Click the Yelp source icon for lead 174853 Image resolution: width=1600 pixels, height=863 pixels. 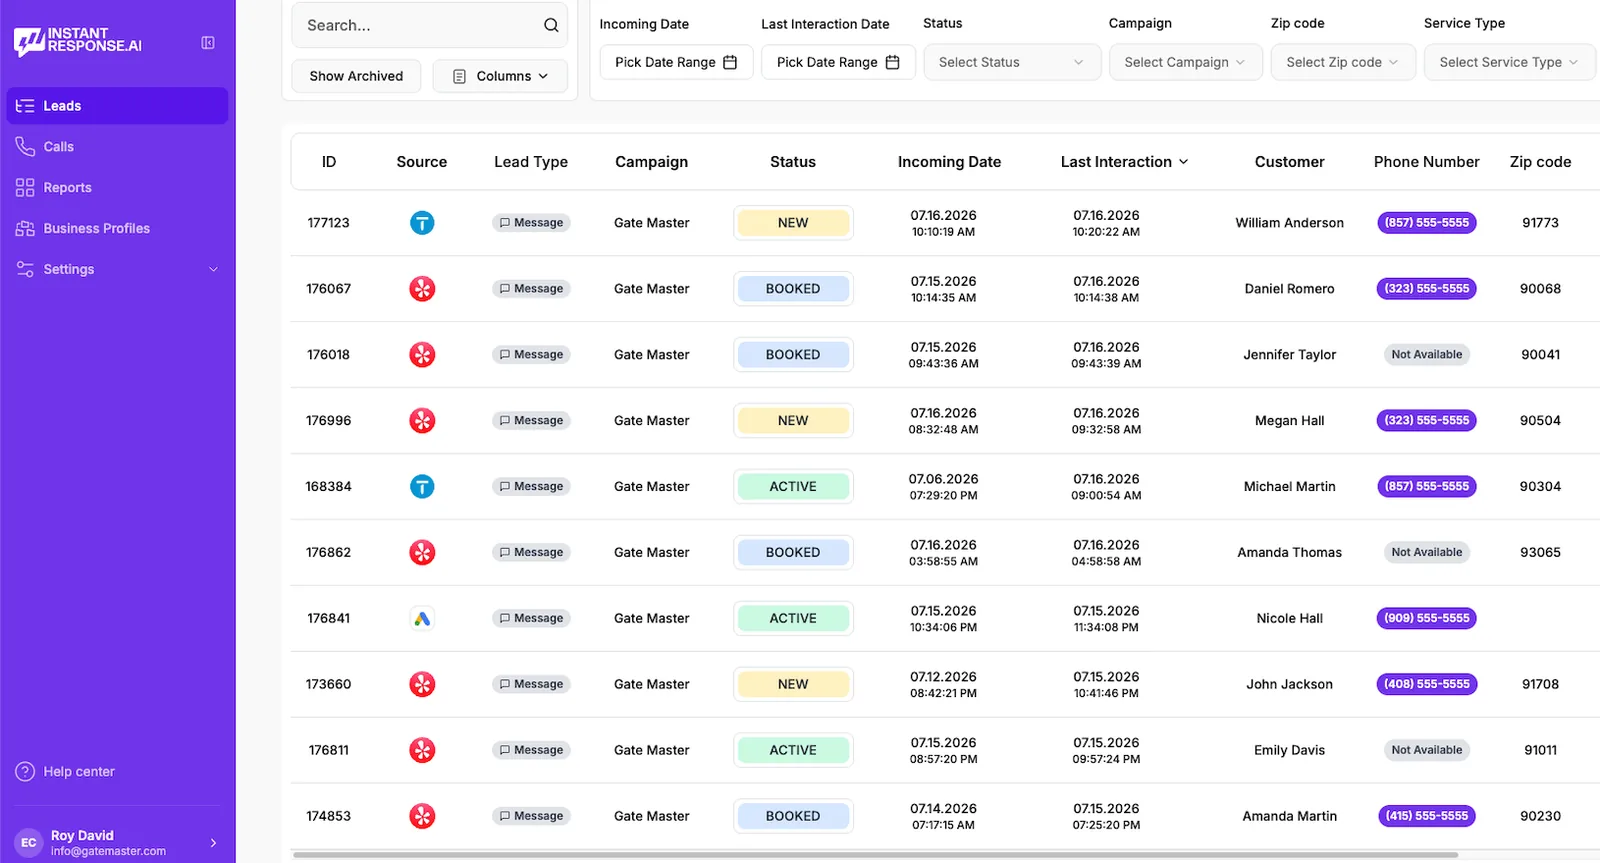coord(422,816)
